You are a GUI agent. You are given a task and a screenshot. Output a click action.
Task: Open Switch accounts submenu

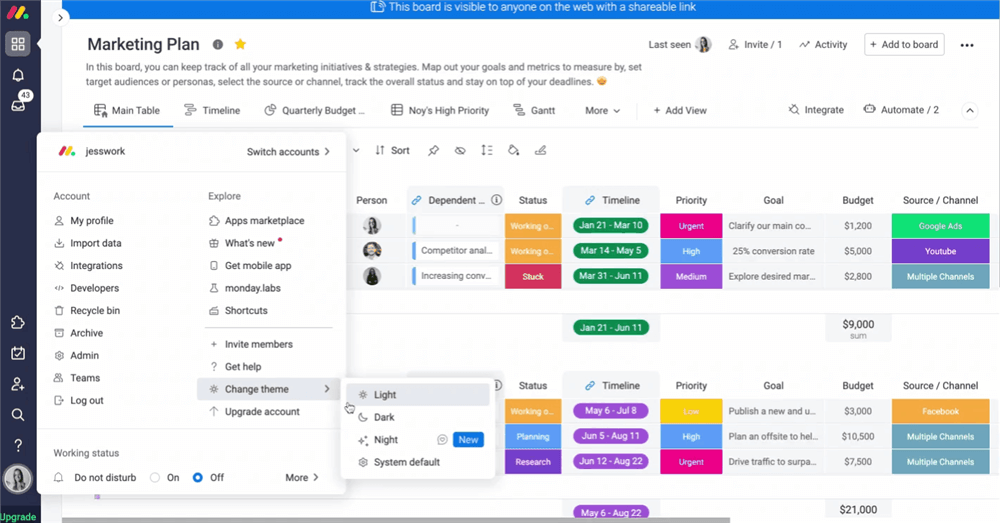click(288, 152)
